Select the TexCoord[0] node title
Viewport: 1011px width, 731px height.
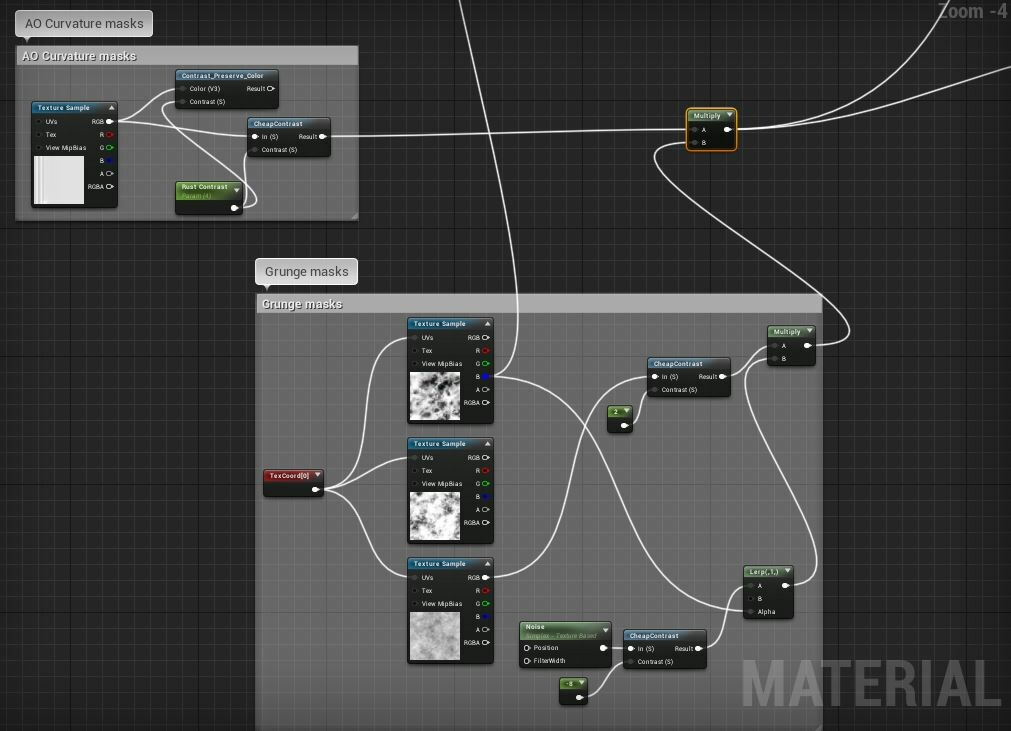pyautogui.click(x=289, y=476)
